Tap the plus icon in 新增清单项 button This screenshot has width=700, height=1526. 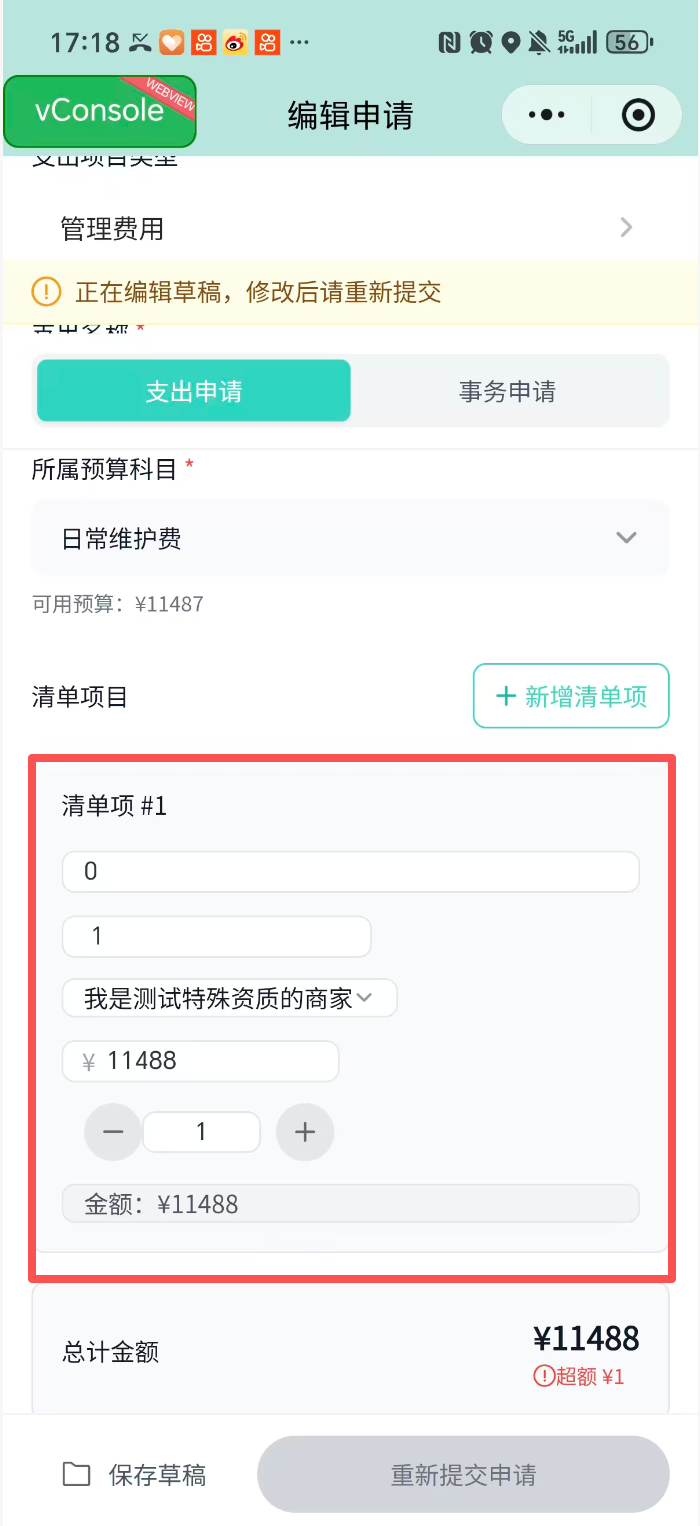point(505,696)
